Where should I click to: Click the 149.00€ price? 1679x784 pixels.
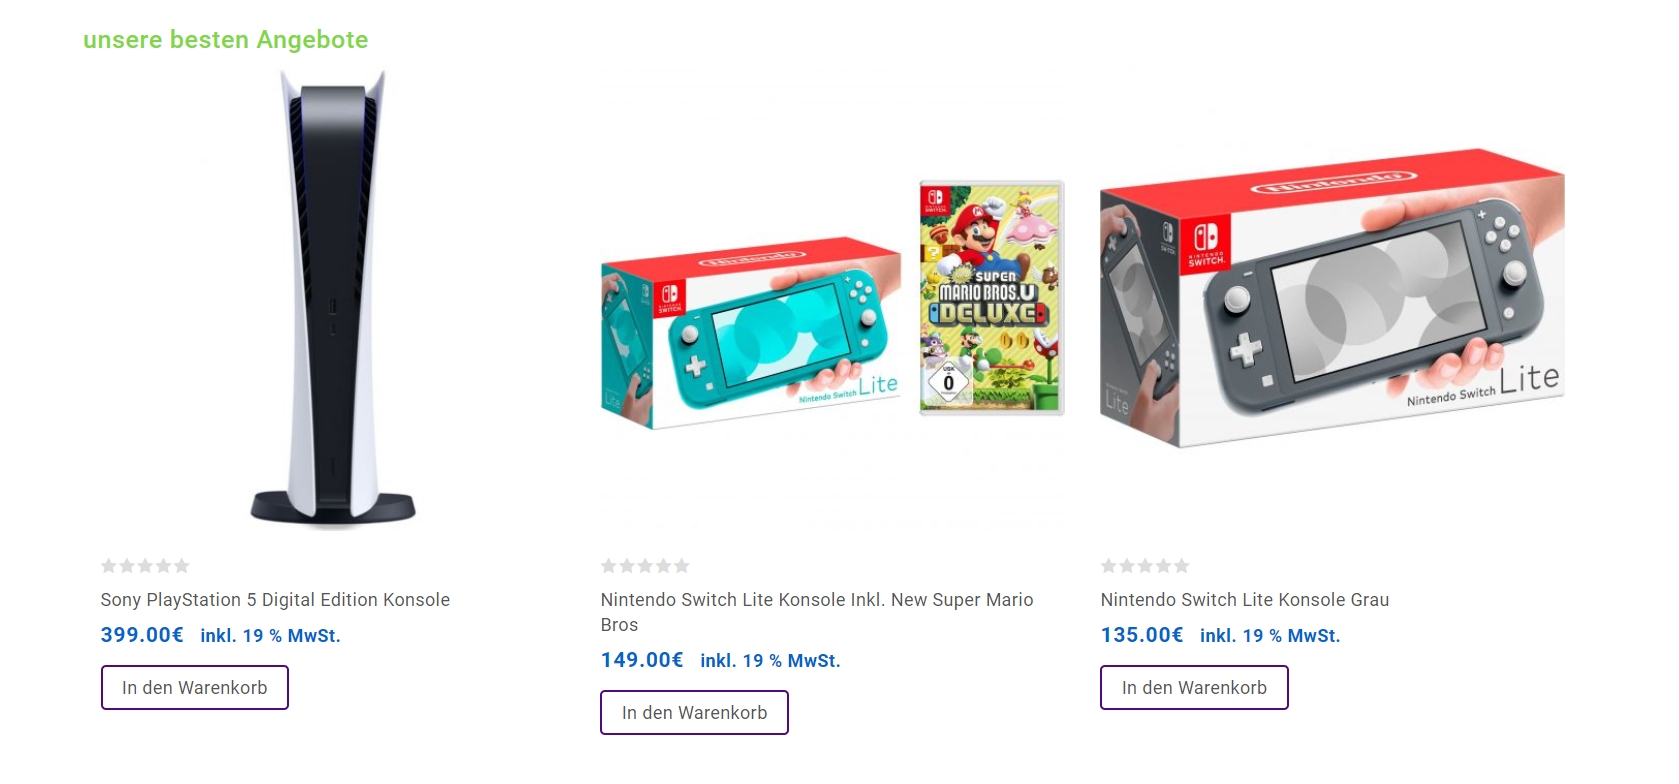click(x=642, y=660)
